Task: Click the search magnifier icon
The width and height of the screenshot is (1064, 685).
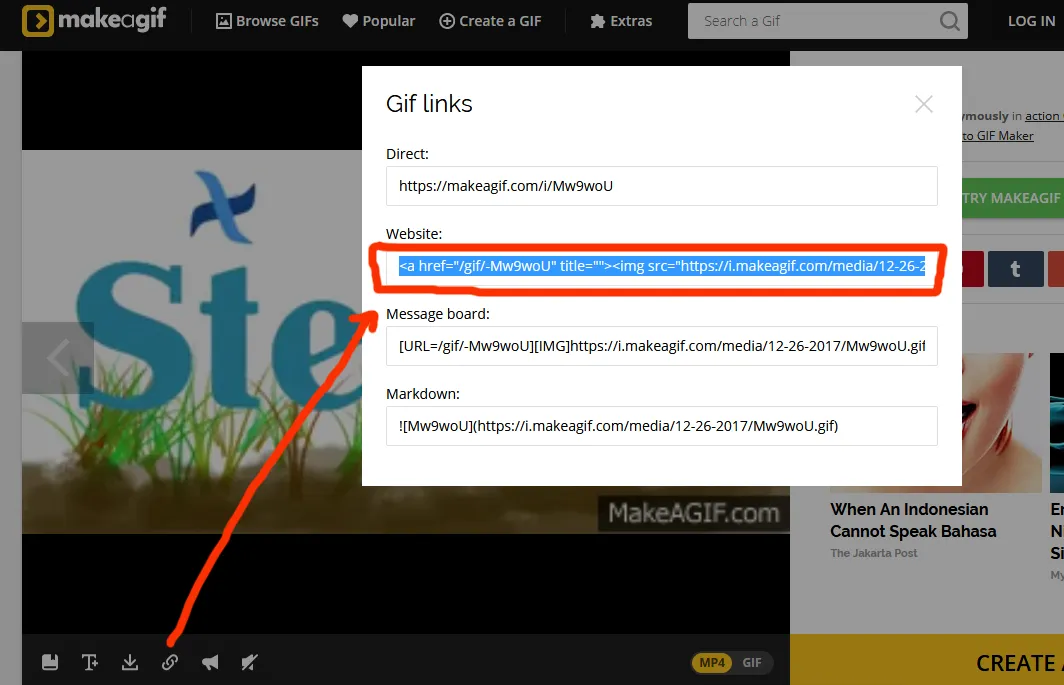Action: (x=950, y=21)
